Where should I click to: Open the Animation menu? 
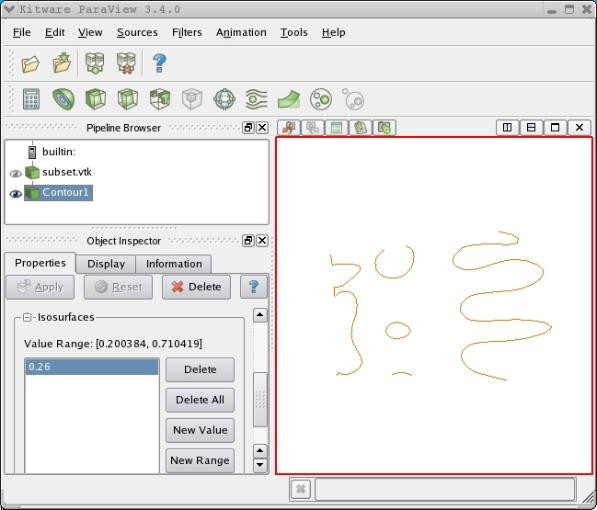241,32
